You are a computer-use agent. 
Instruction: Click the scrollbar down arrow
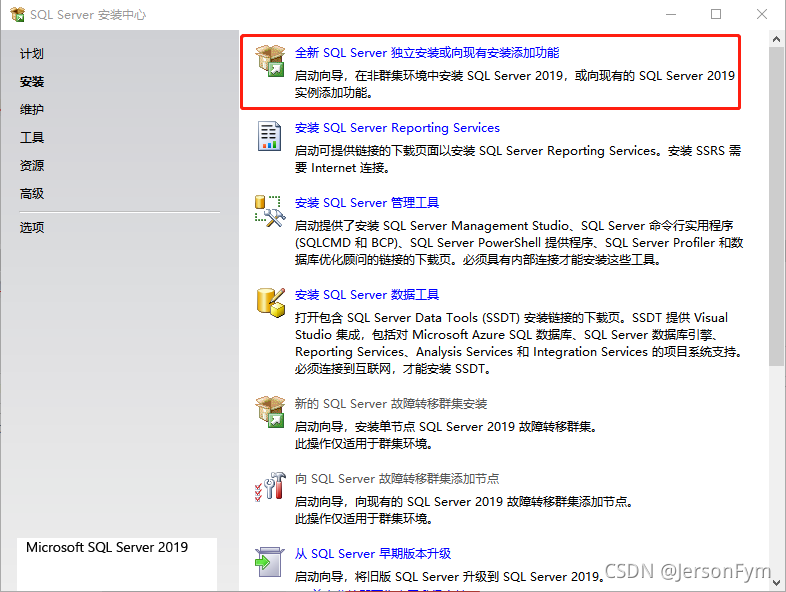(x=776, y=583)
